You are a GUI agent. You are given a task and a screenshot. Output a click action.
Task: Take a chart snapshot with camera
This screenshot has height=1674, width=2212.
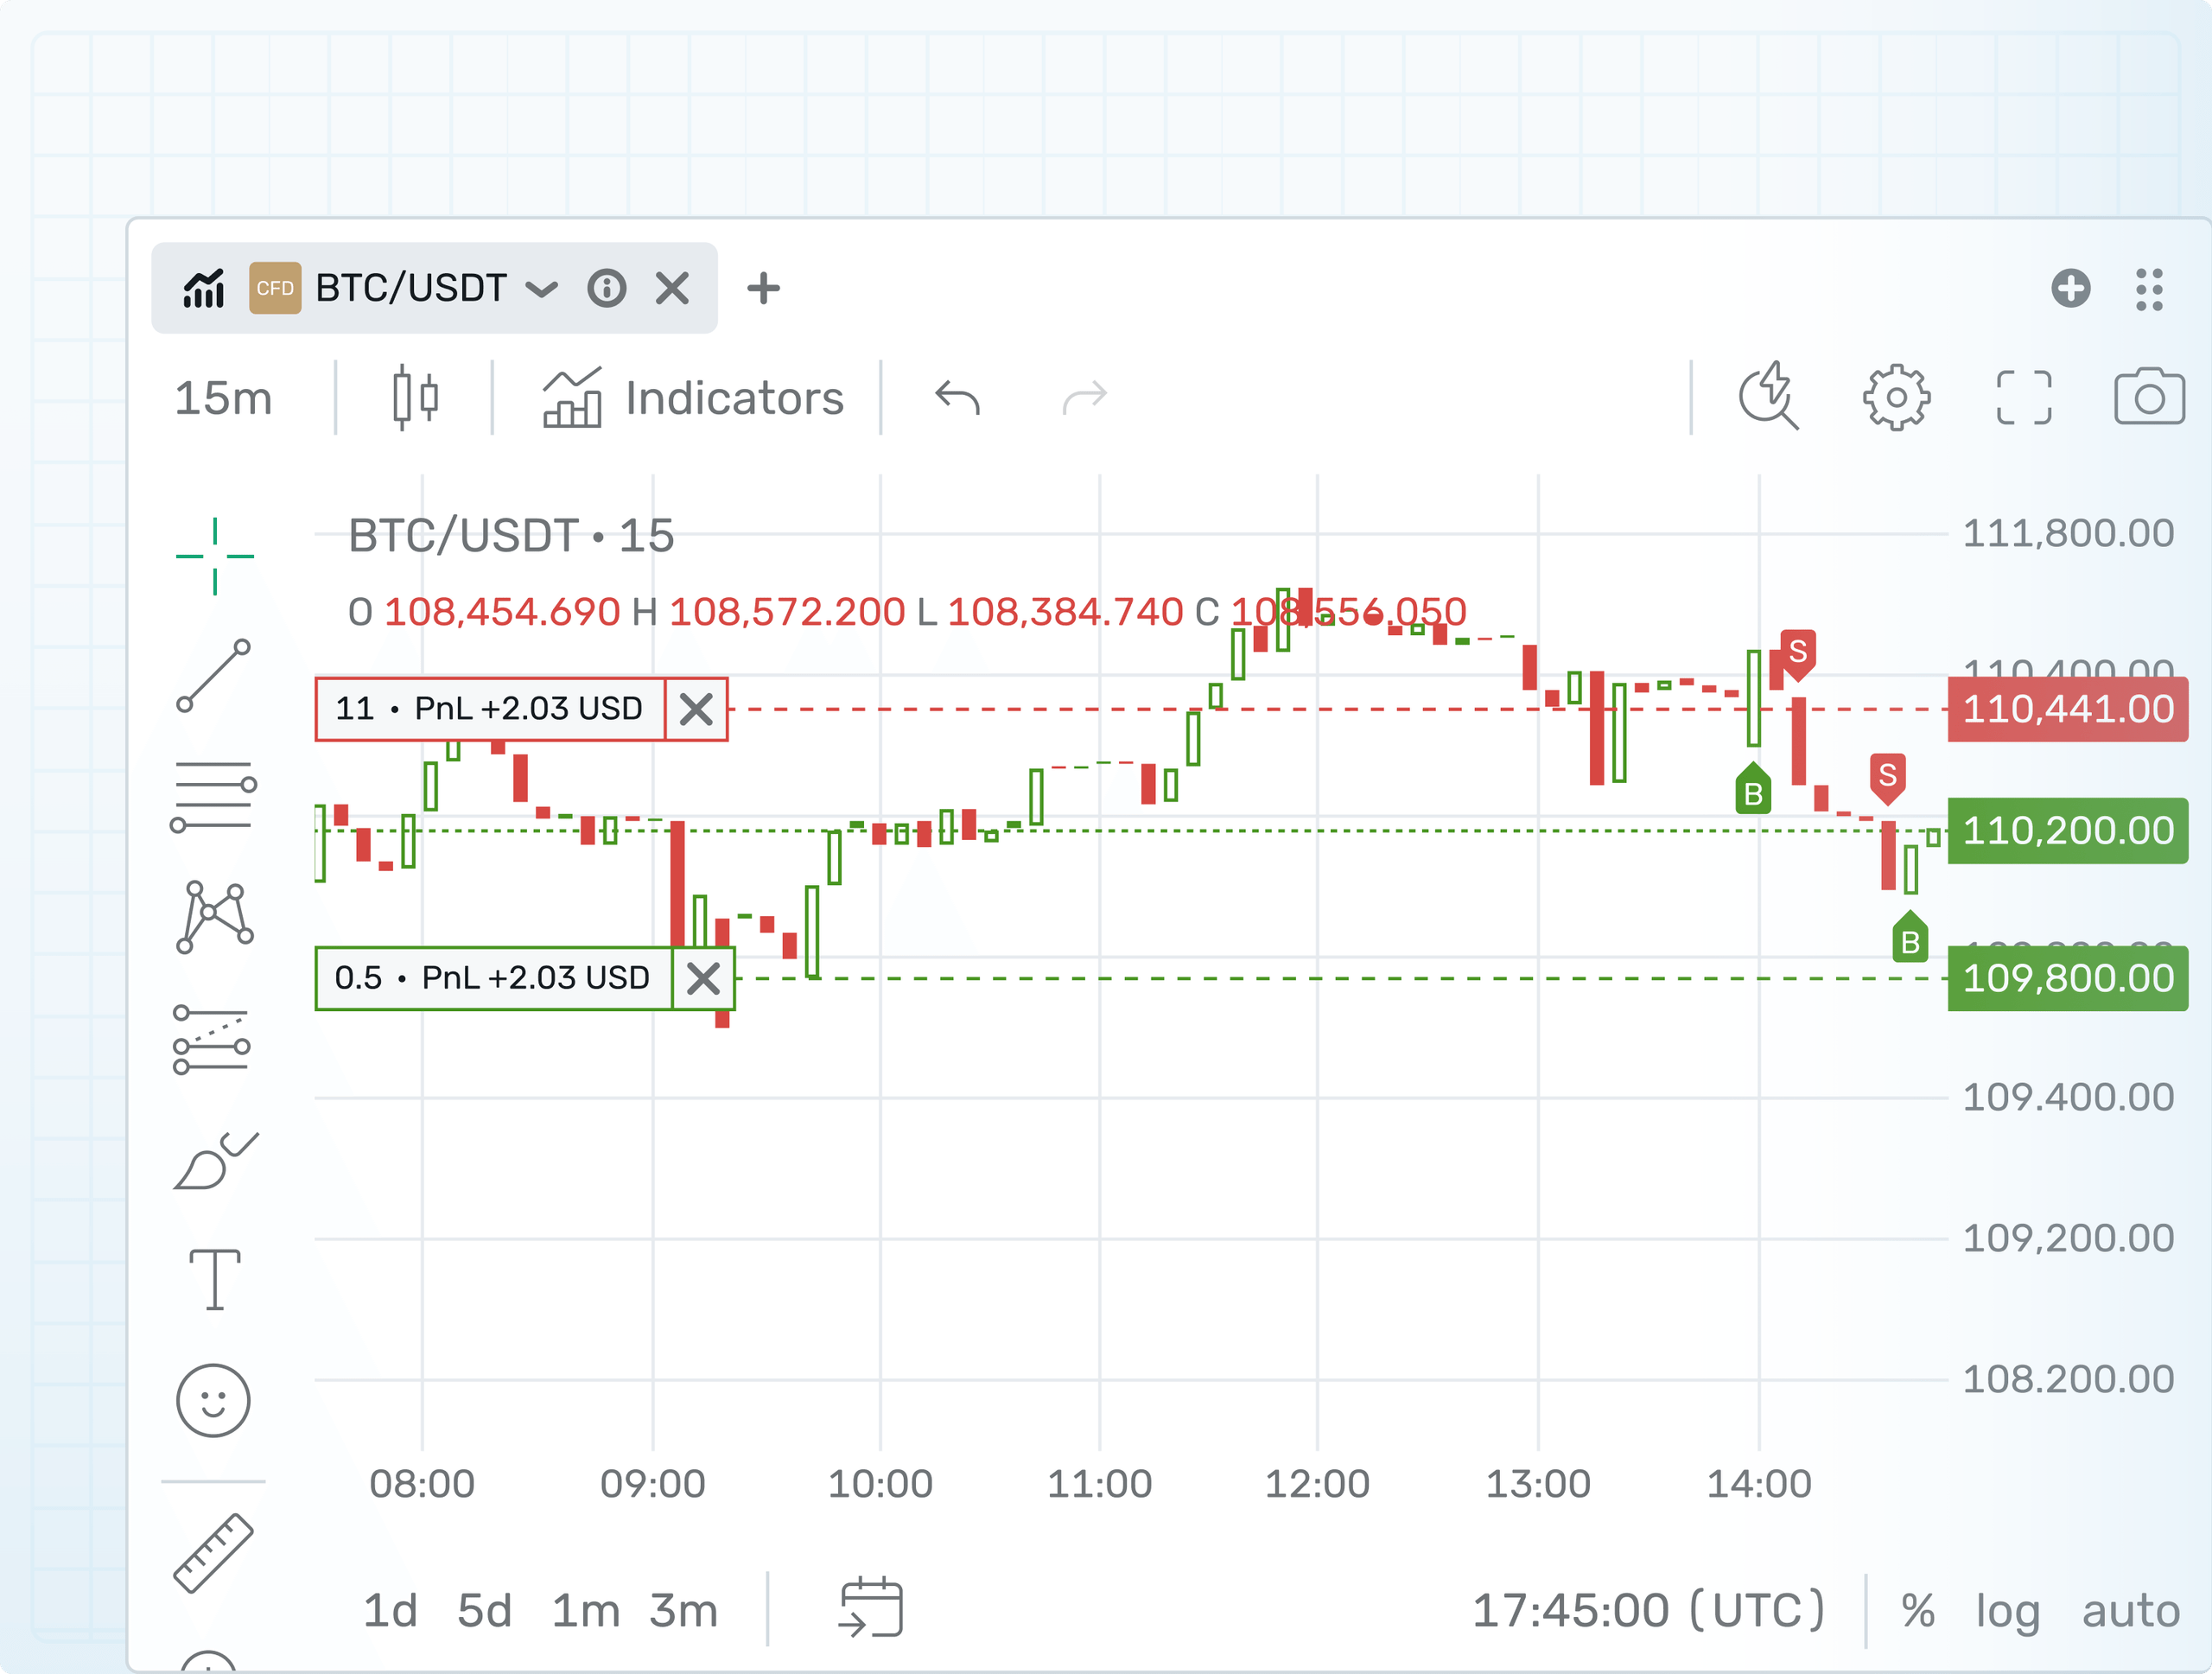(x=2149, y=397)
